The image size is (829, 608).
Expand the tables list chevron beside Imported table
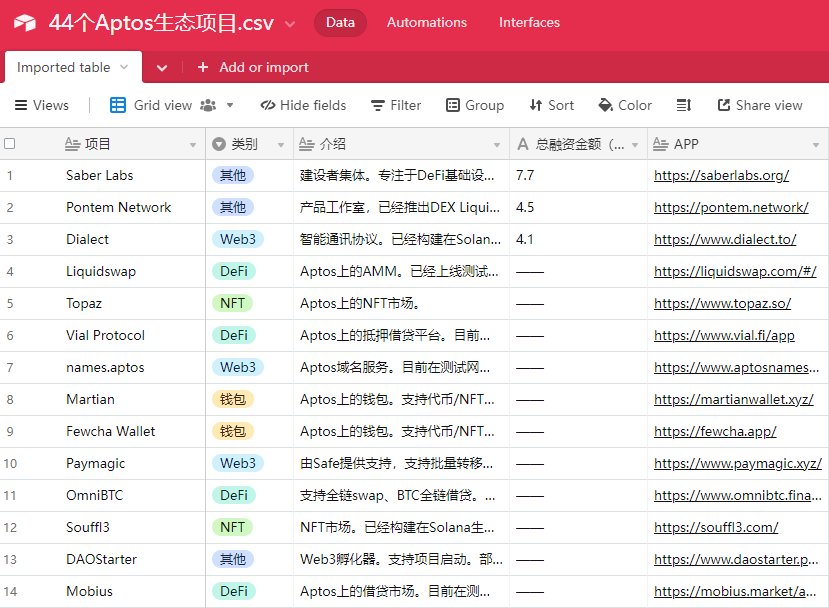coord(162,68)
